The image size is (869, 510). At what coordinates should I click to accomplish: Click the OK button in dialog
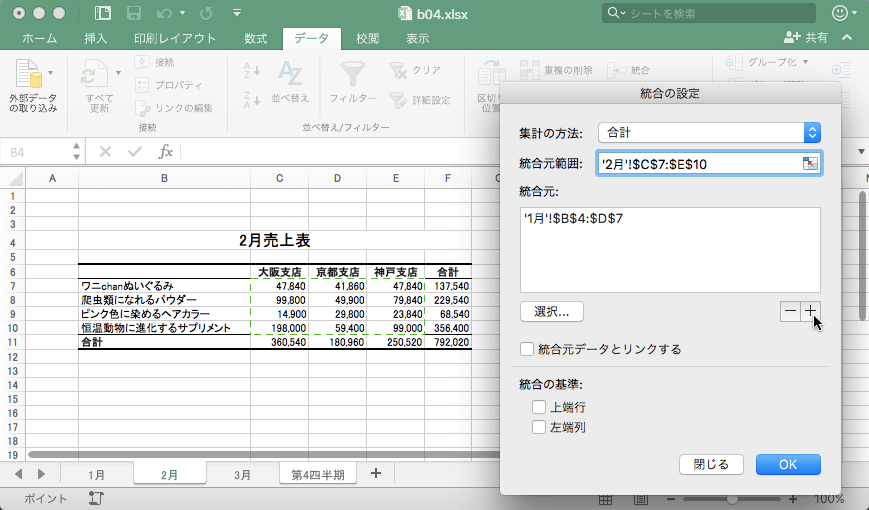788,465
